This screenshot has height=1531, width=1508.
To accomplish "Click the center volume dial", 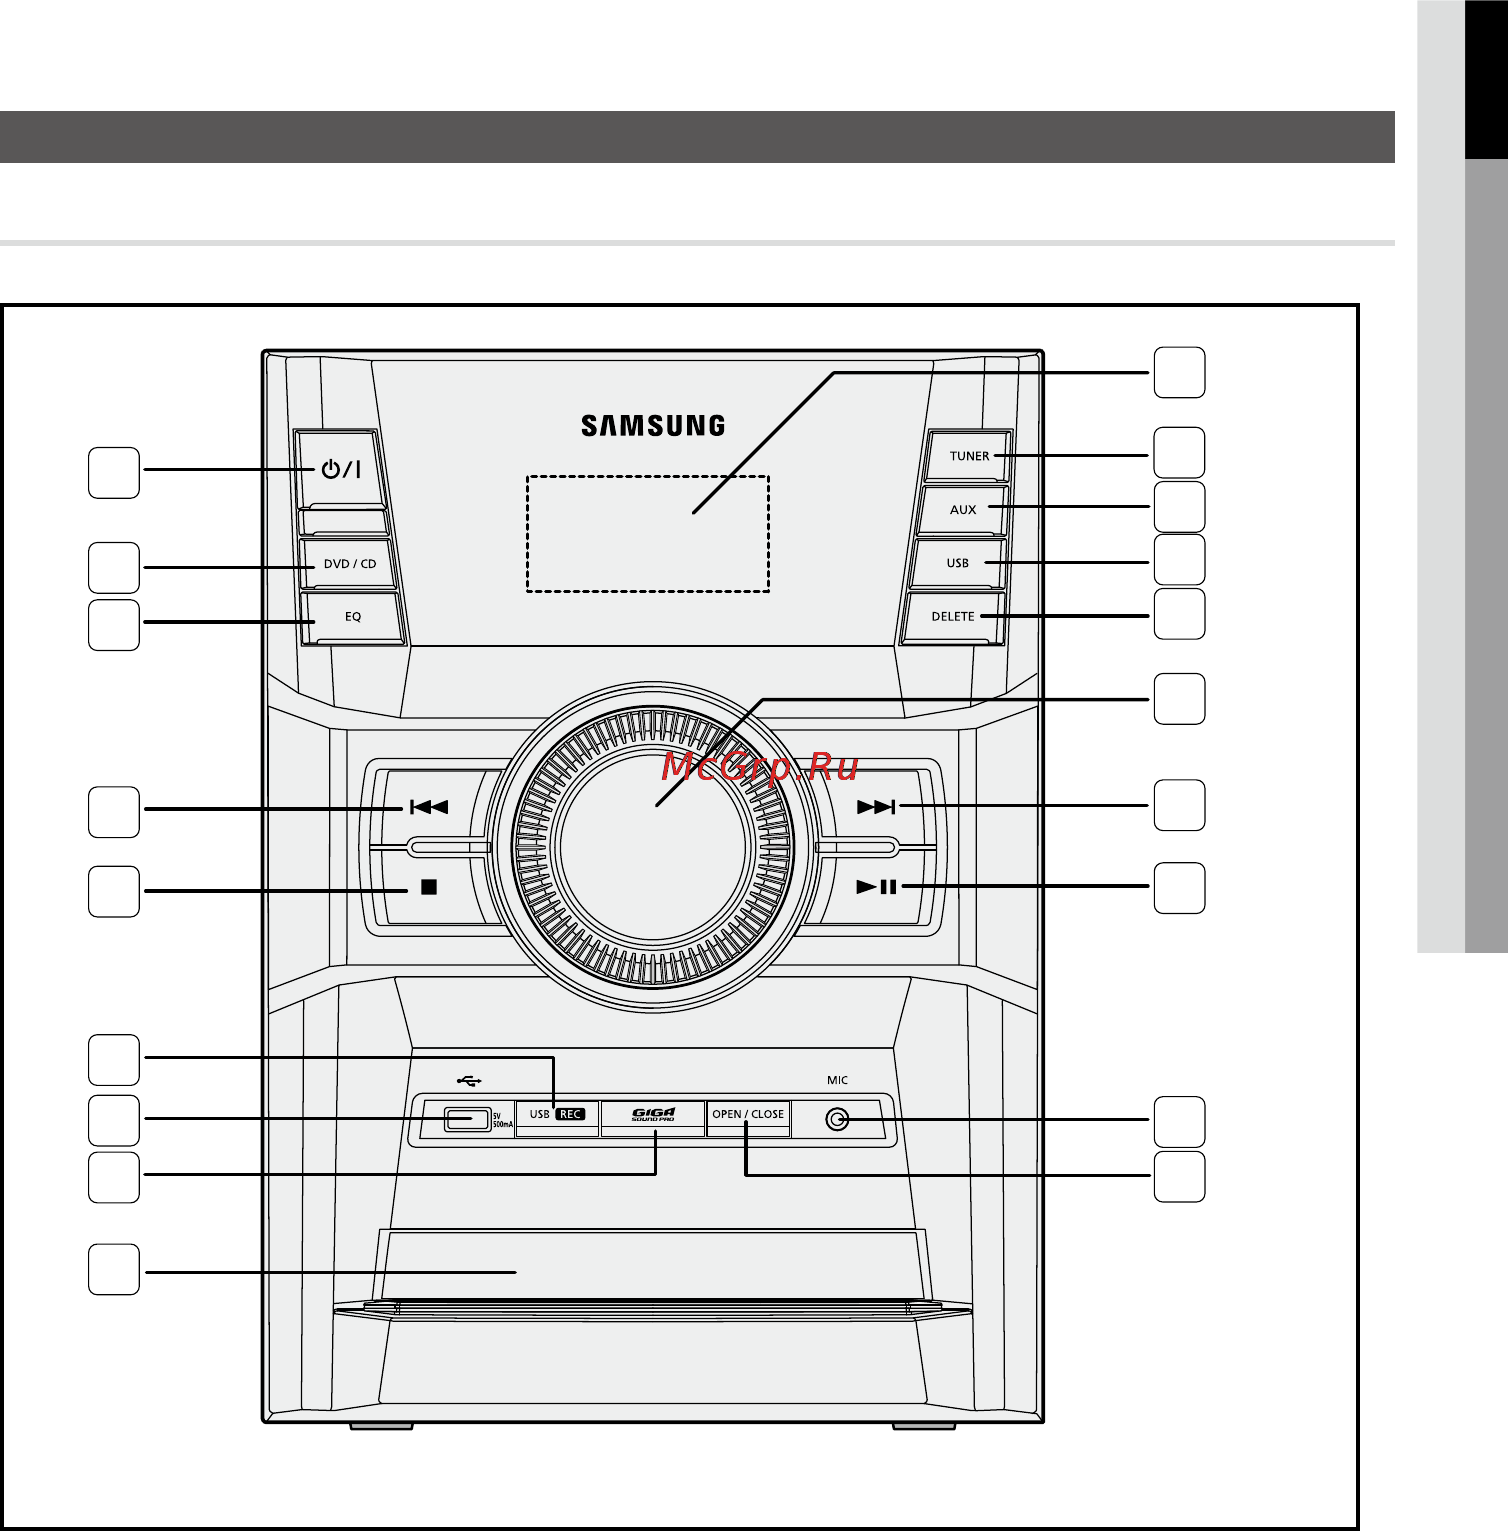I will [652, 847].
